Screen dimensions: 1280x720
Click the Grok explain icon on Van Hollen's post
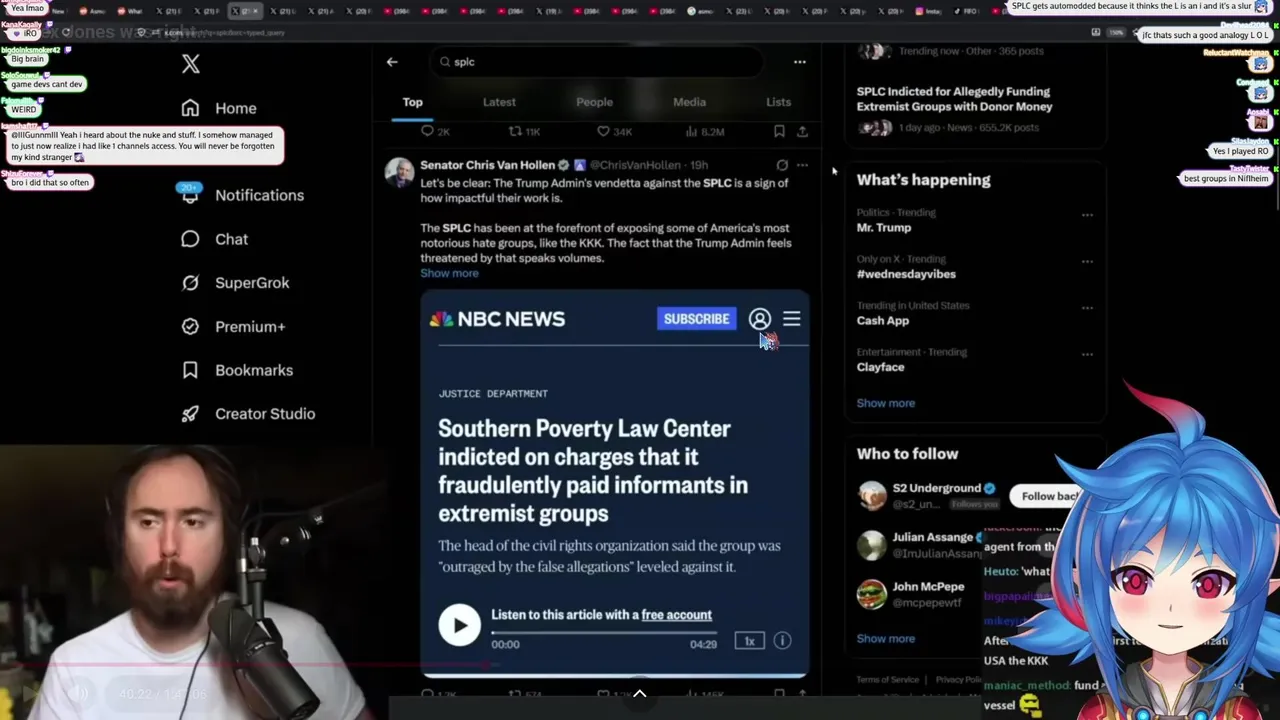coord(782,165)
